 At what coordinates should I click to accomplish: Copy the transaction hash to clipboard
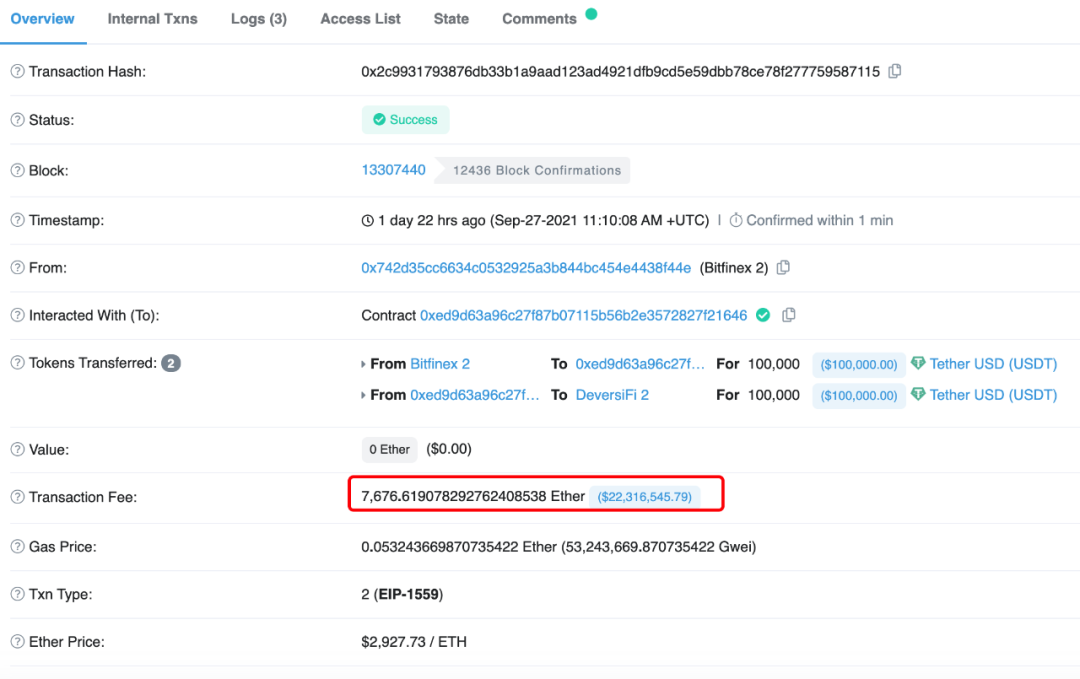895,71
